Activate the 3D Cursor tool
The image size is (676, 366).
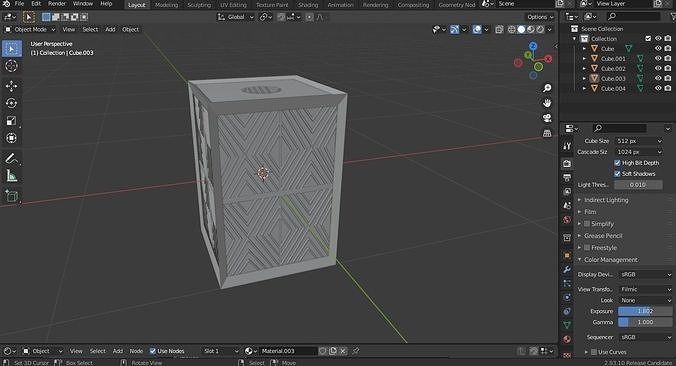coord(12,66)
